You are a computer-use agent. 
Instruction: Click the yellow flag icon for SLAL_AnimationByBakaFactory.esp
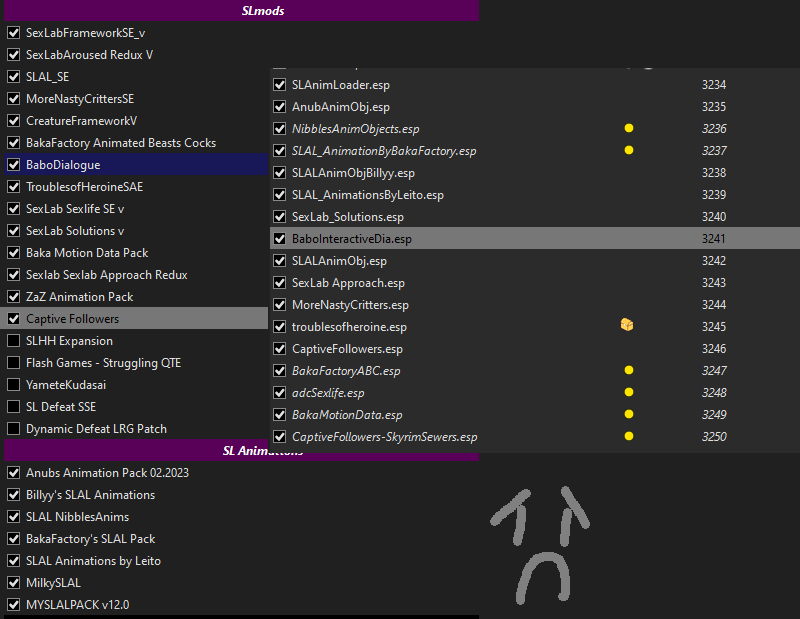click(x=629, y=150)
